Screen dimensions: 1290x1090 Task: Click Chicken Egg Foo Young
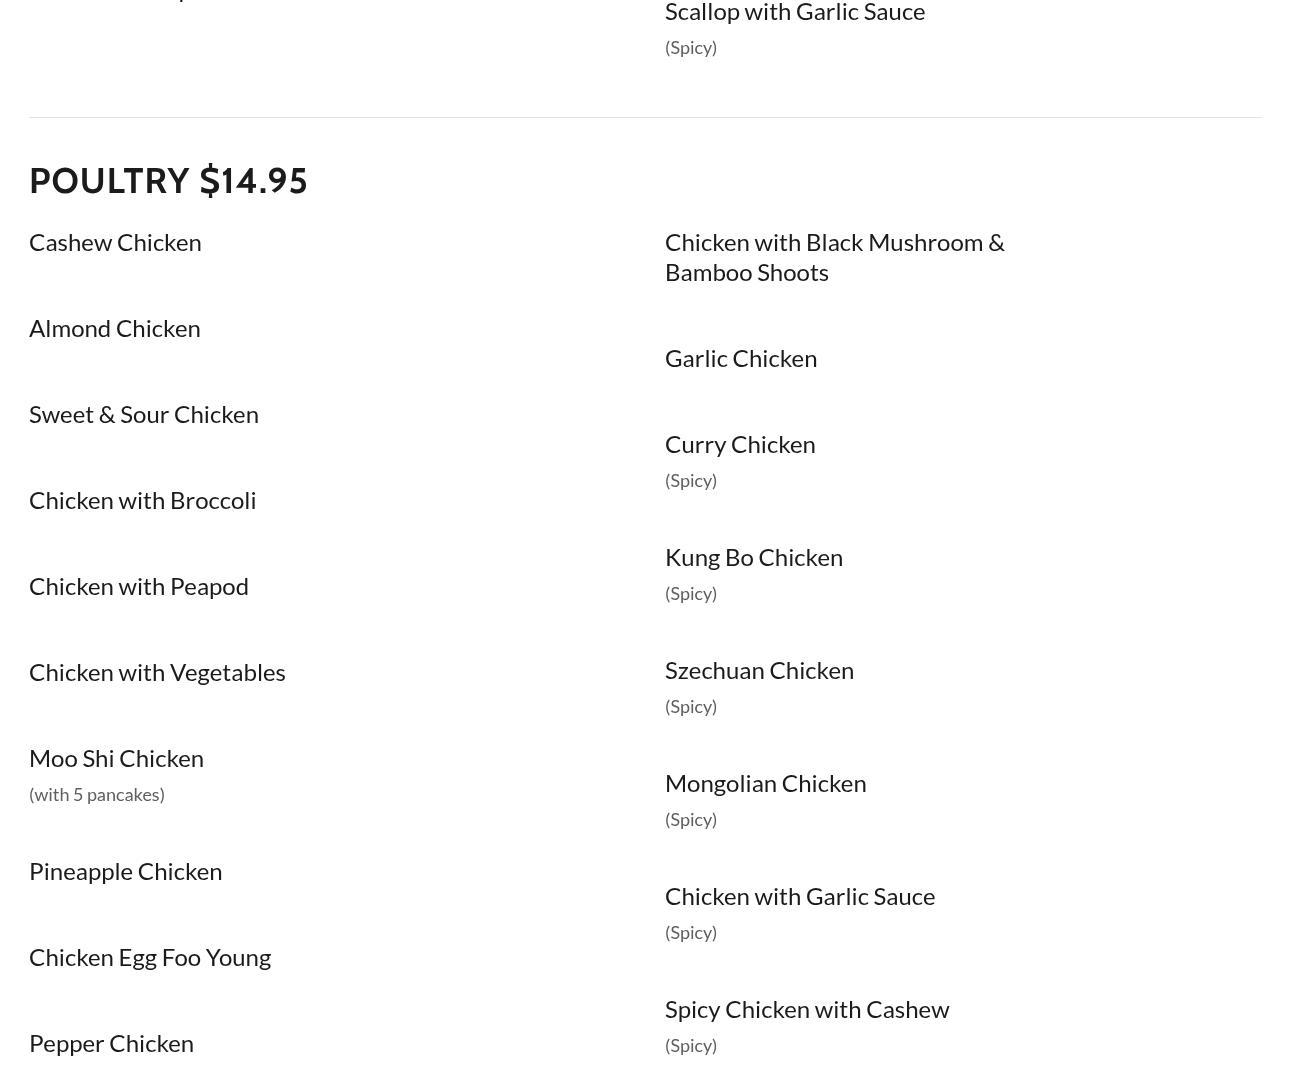click(150, 958)
